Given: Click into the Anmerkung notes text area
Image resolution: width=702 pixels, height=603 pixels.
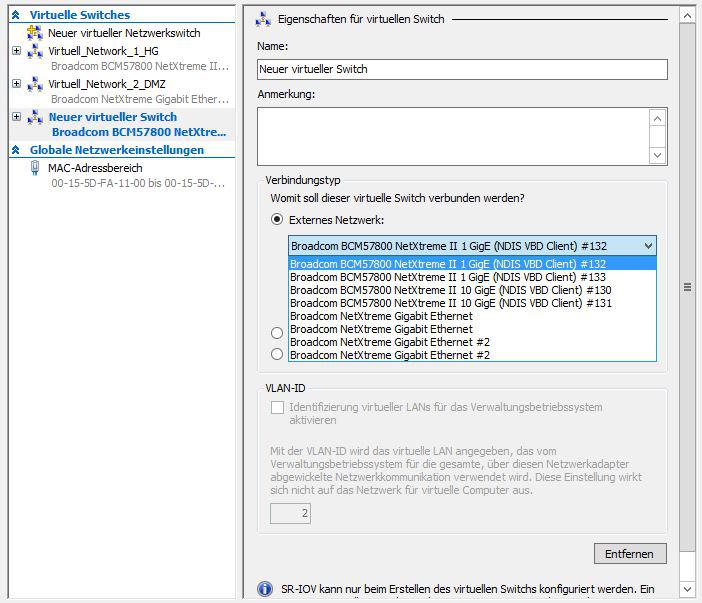Looking at the screenshot, I should 453,137.
